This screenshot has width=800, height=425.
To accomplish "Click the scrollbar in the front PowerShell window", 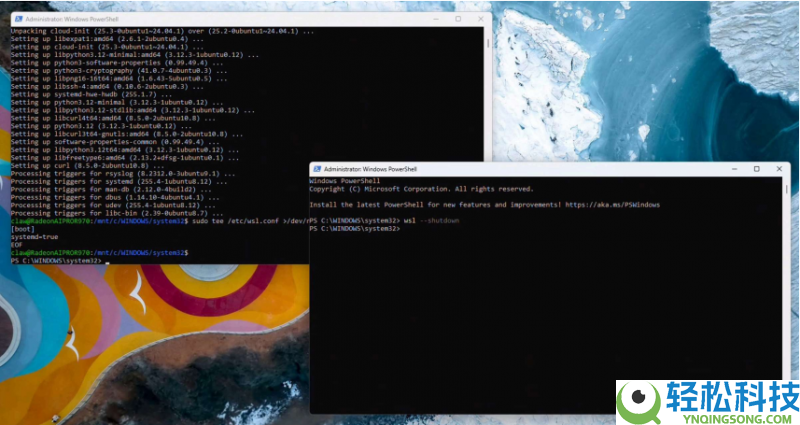I will pos(786,189).
